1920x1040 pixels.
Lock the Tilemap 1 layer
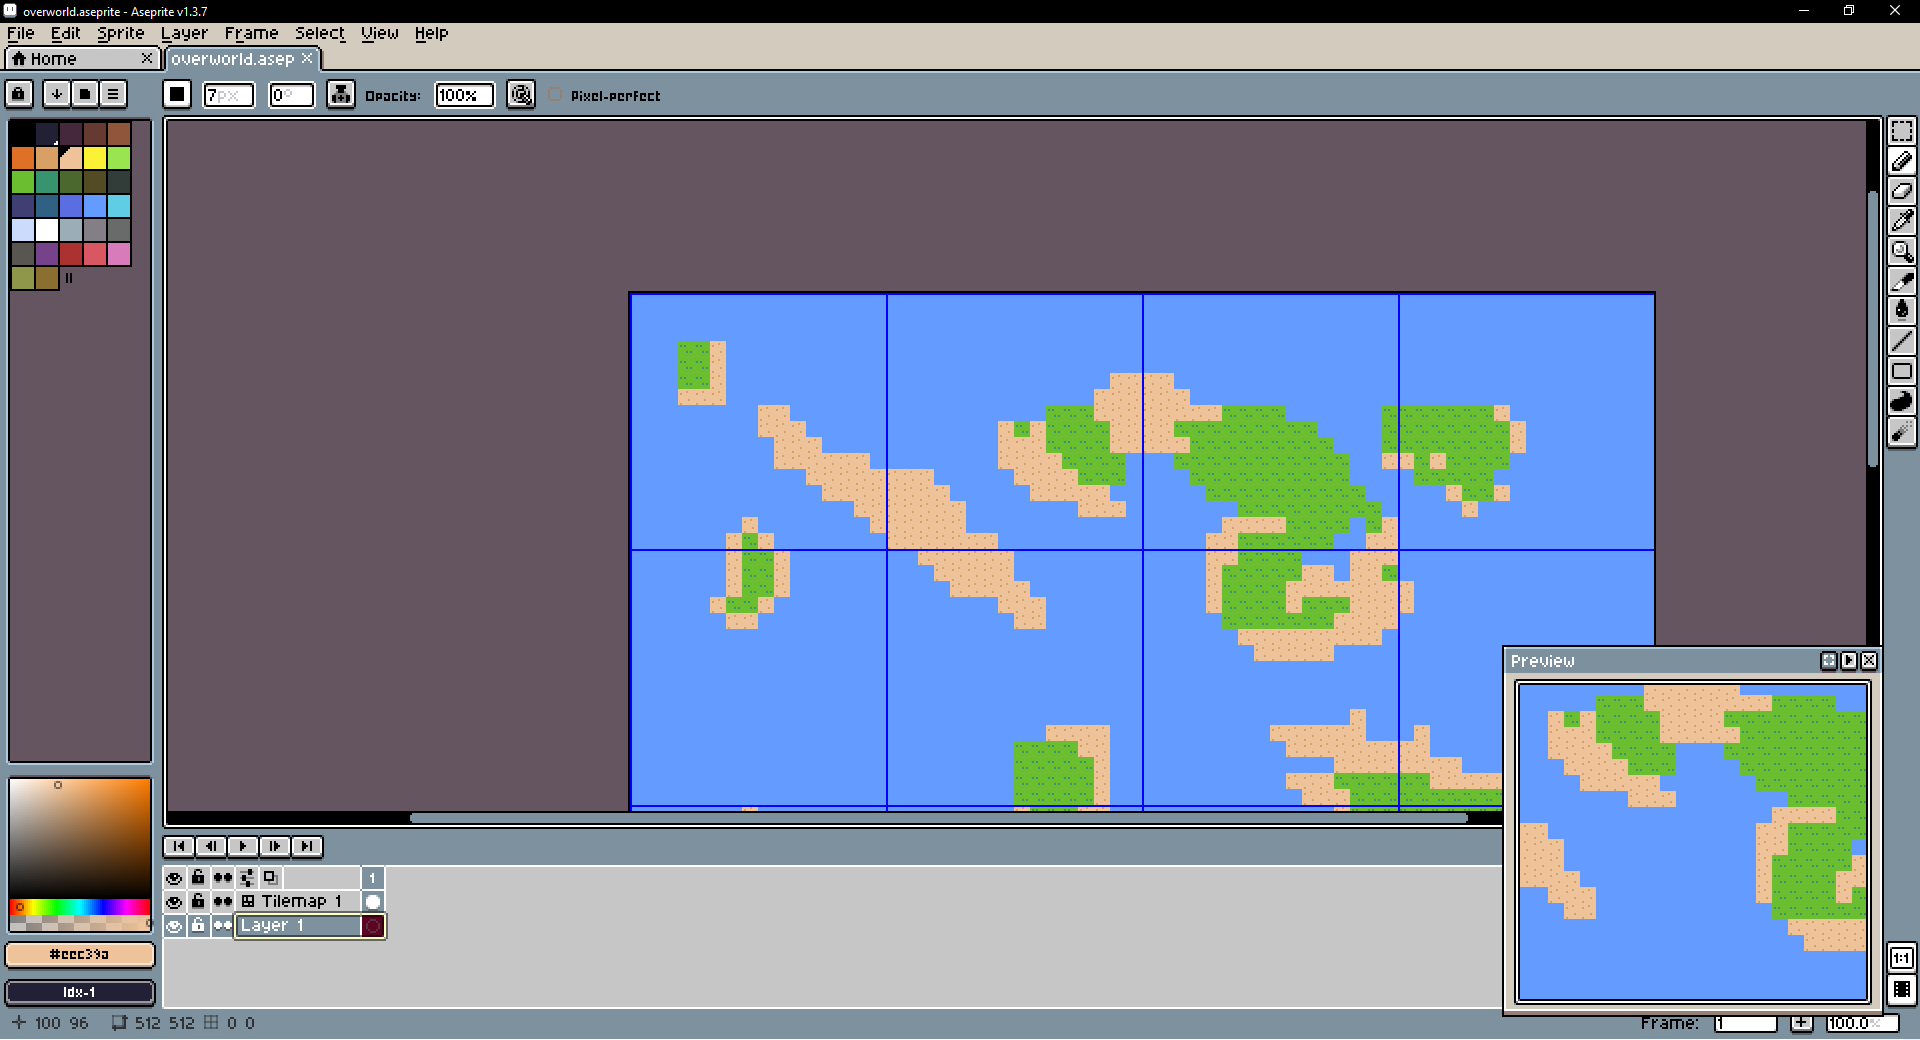[x=198, y=902]
